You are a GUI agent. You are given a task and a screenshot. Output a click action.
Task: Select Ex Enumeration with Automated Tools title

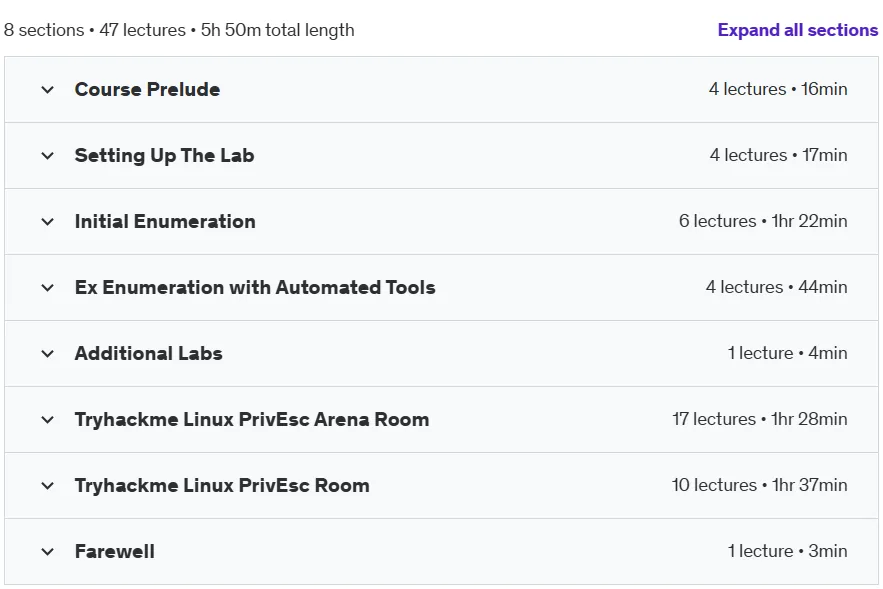tap(255, 287)
